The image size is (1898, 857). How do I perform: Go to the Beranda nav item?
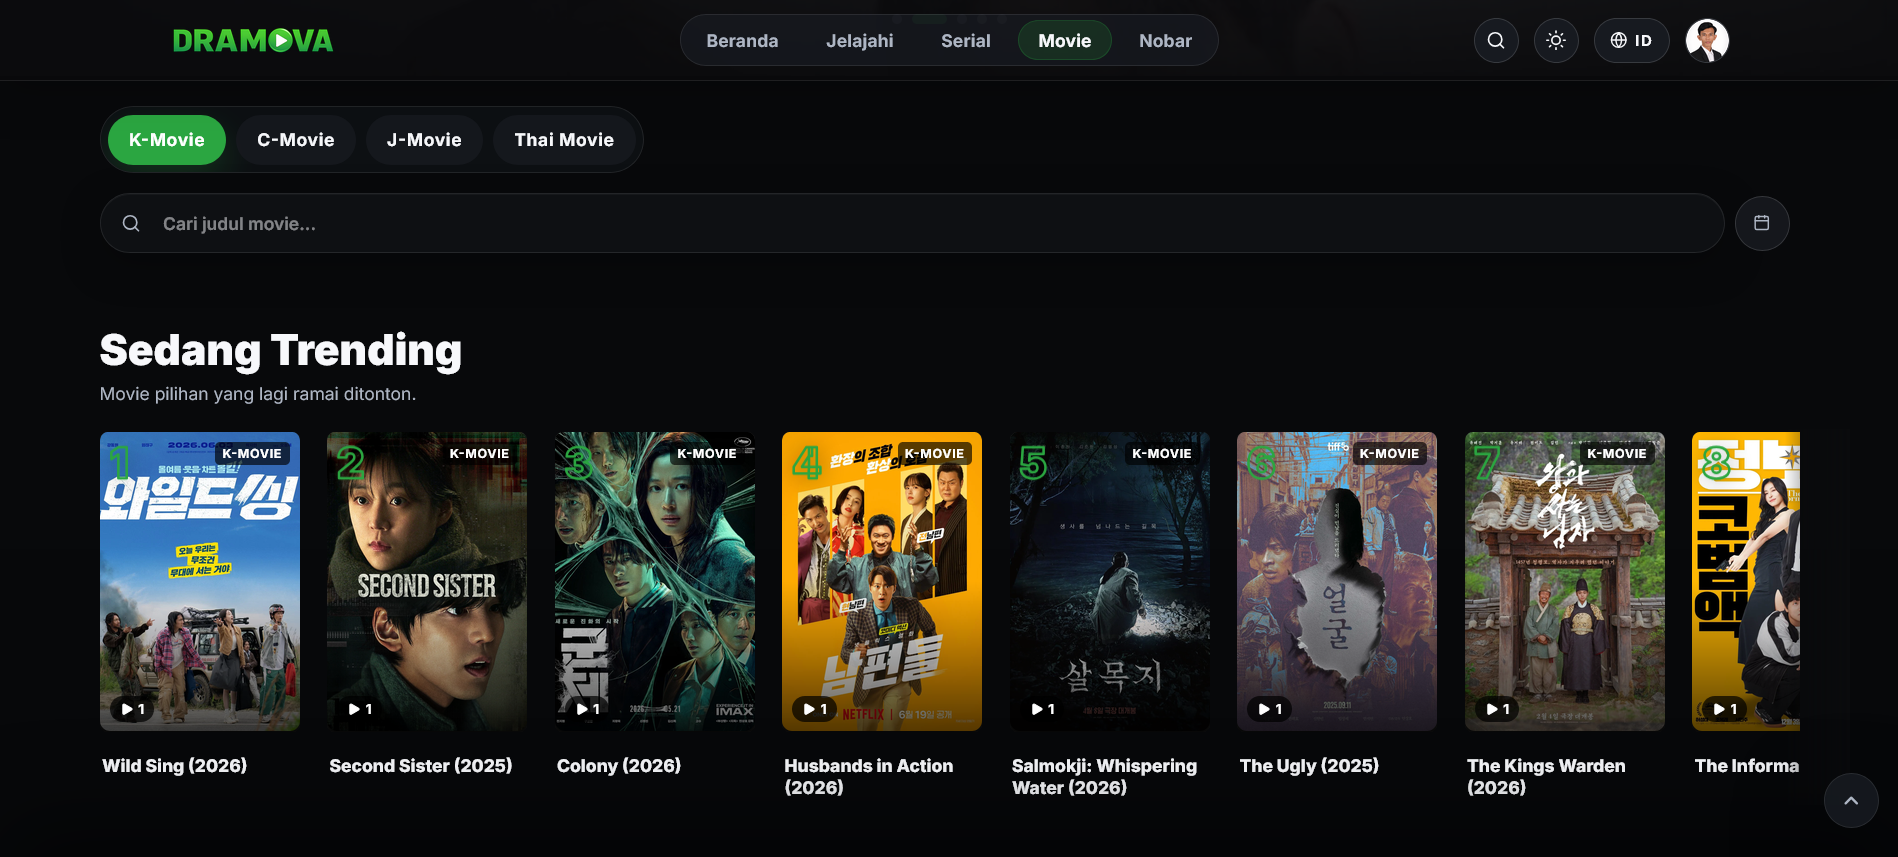tap(742, 41)
